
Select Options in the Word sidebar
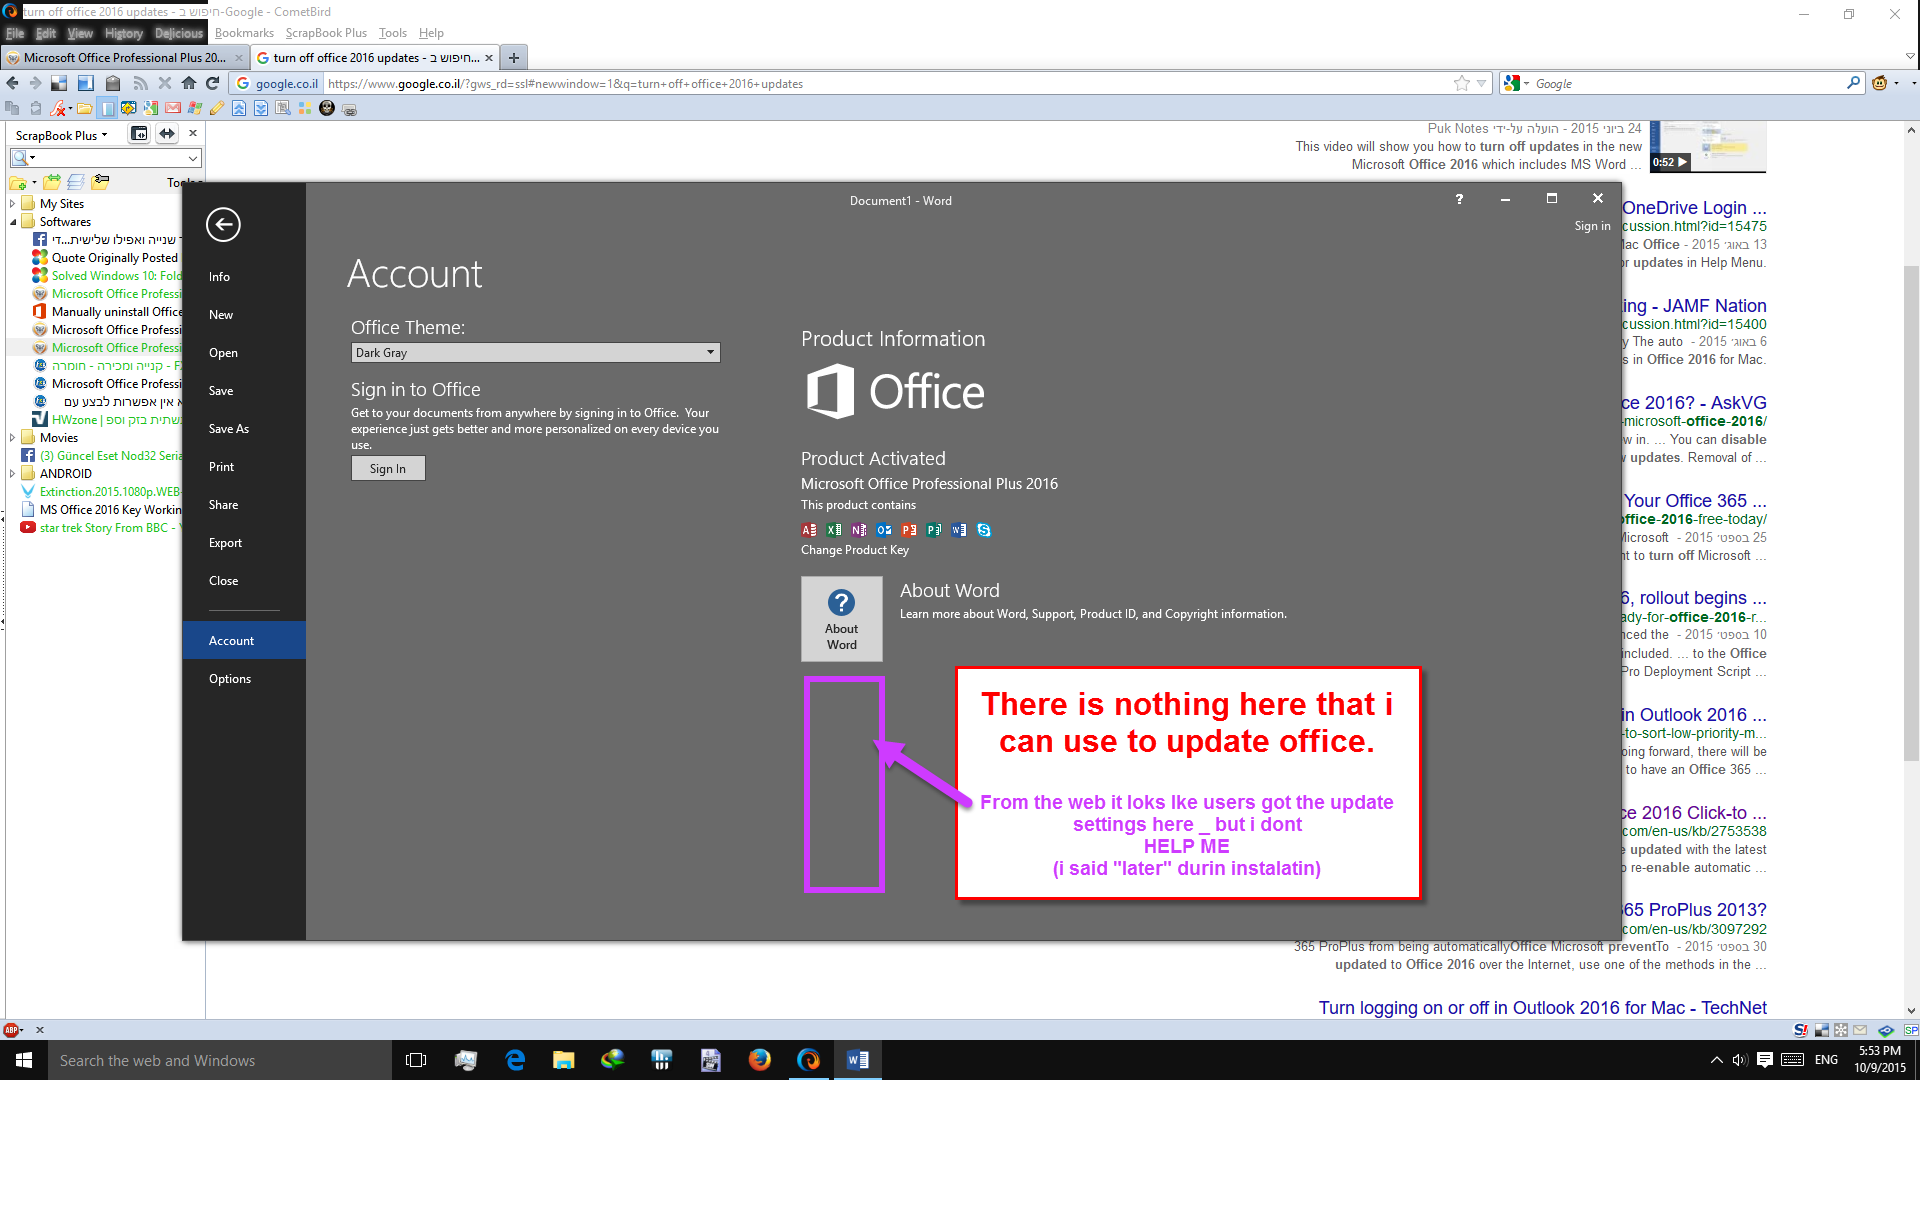[x=230, y=679]
